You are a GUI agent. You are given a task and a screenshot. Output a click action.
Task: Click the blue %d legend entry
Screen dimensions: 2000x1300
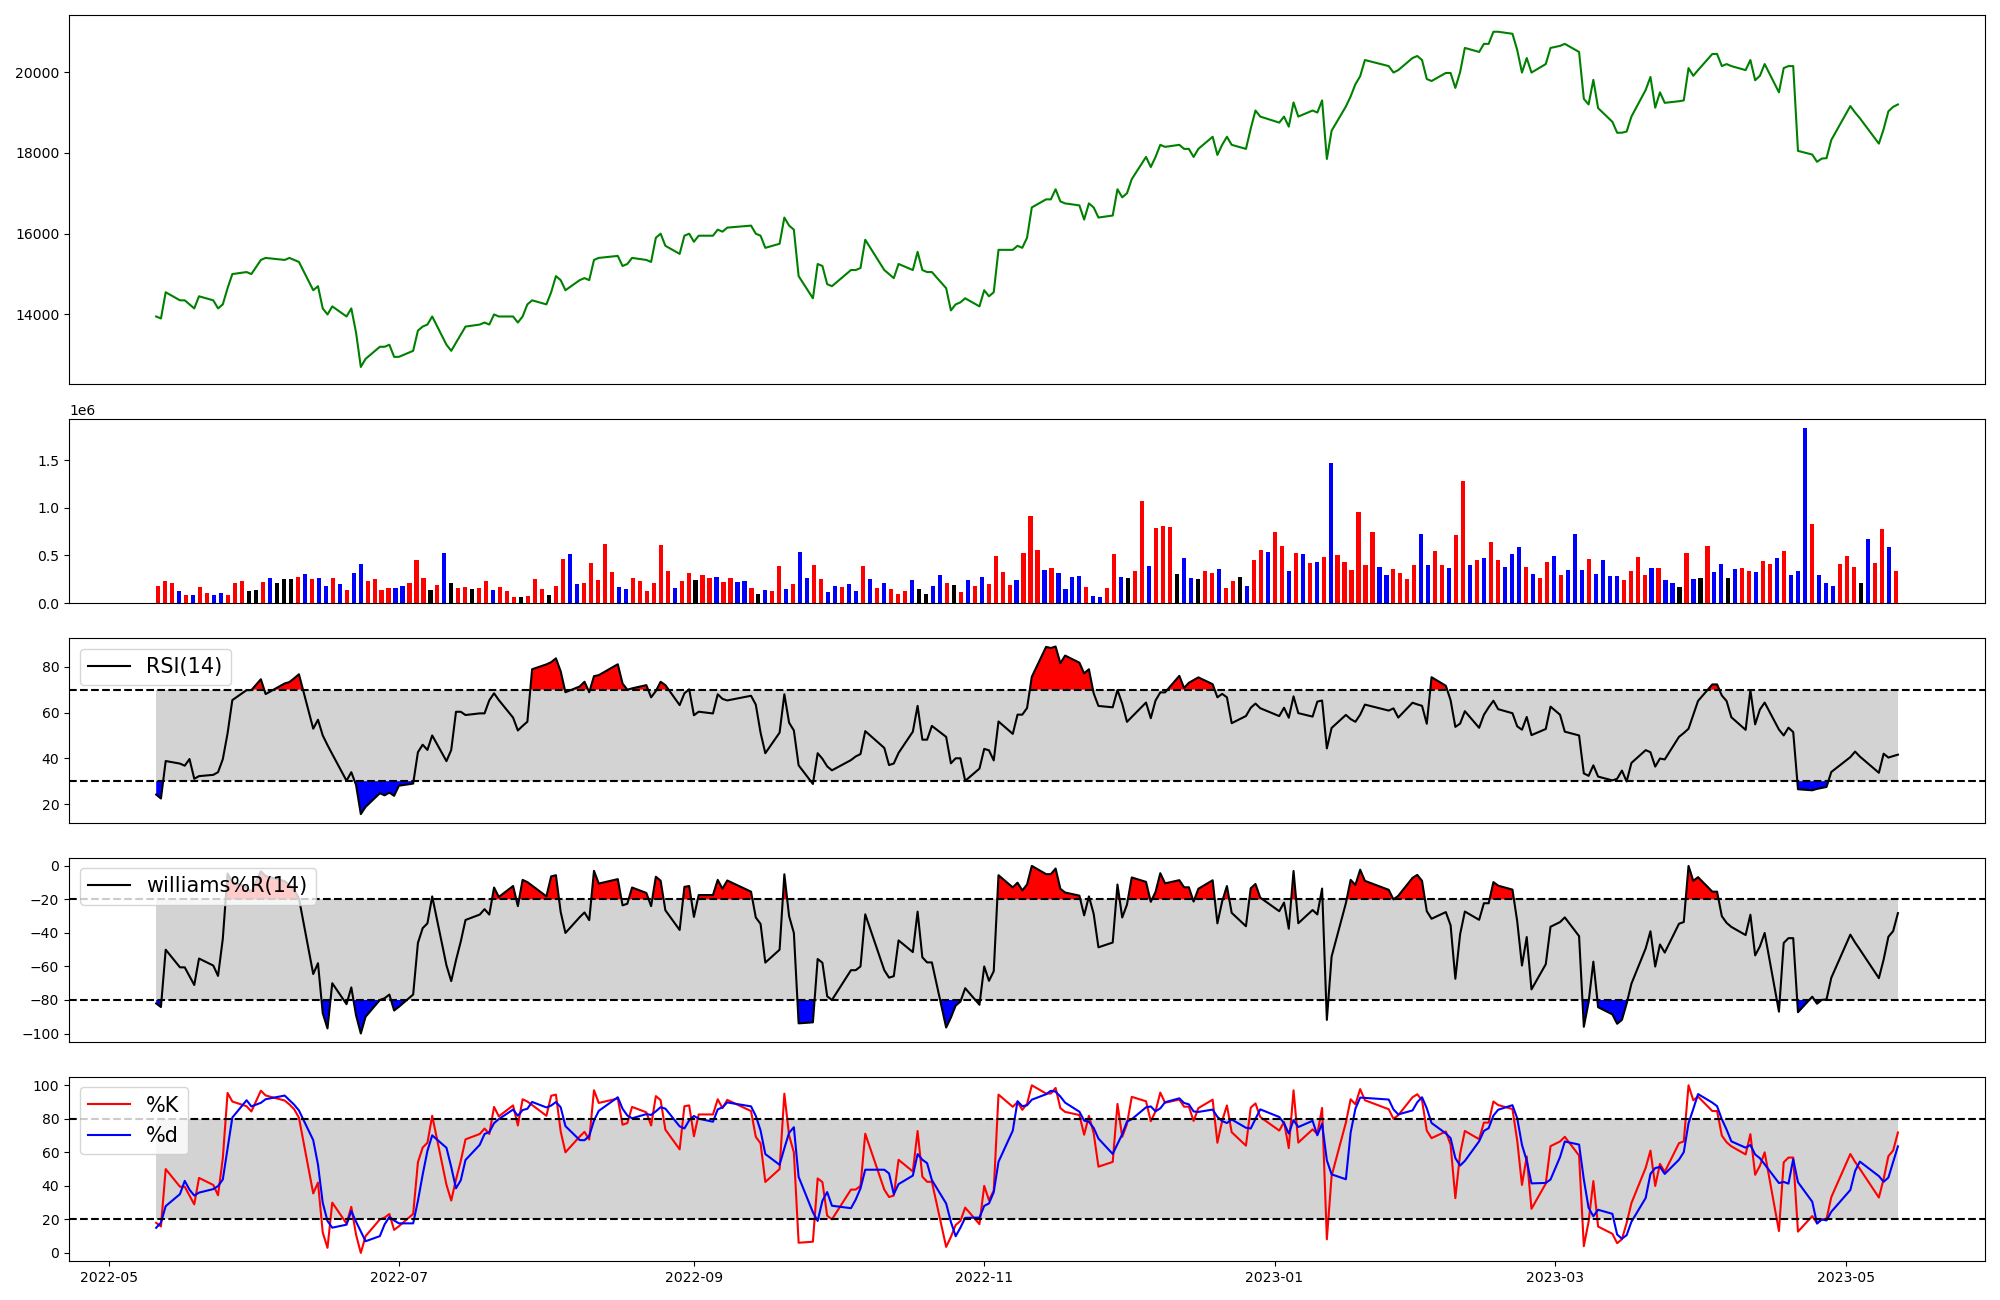tap(161, 1135)
